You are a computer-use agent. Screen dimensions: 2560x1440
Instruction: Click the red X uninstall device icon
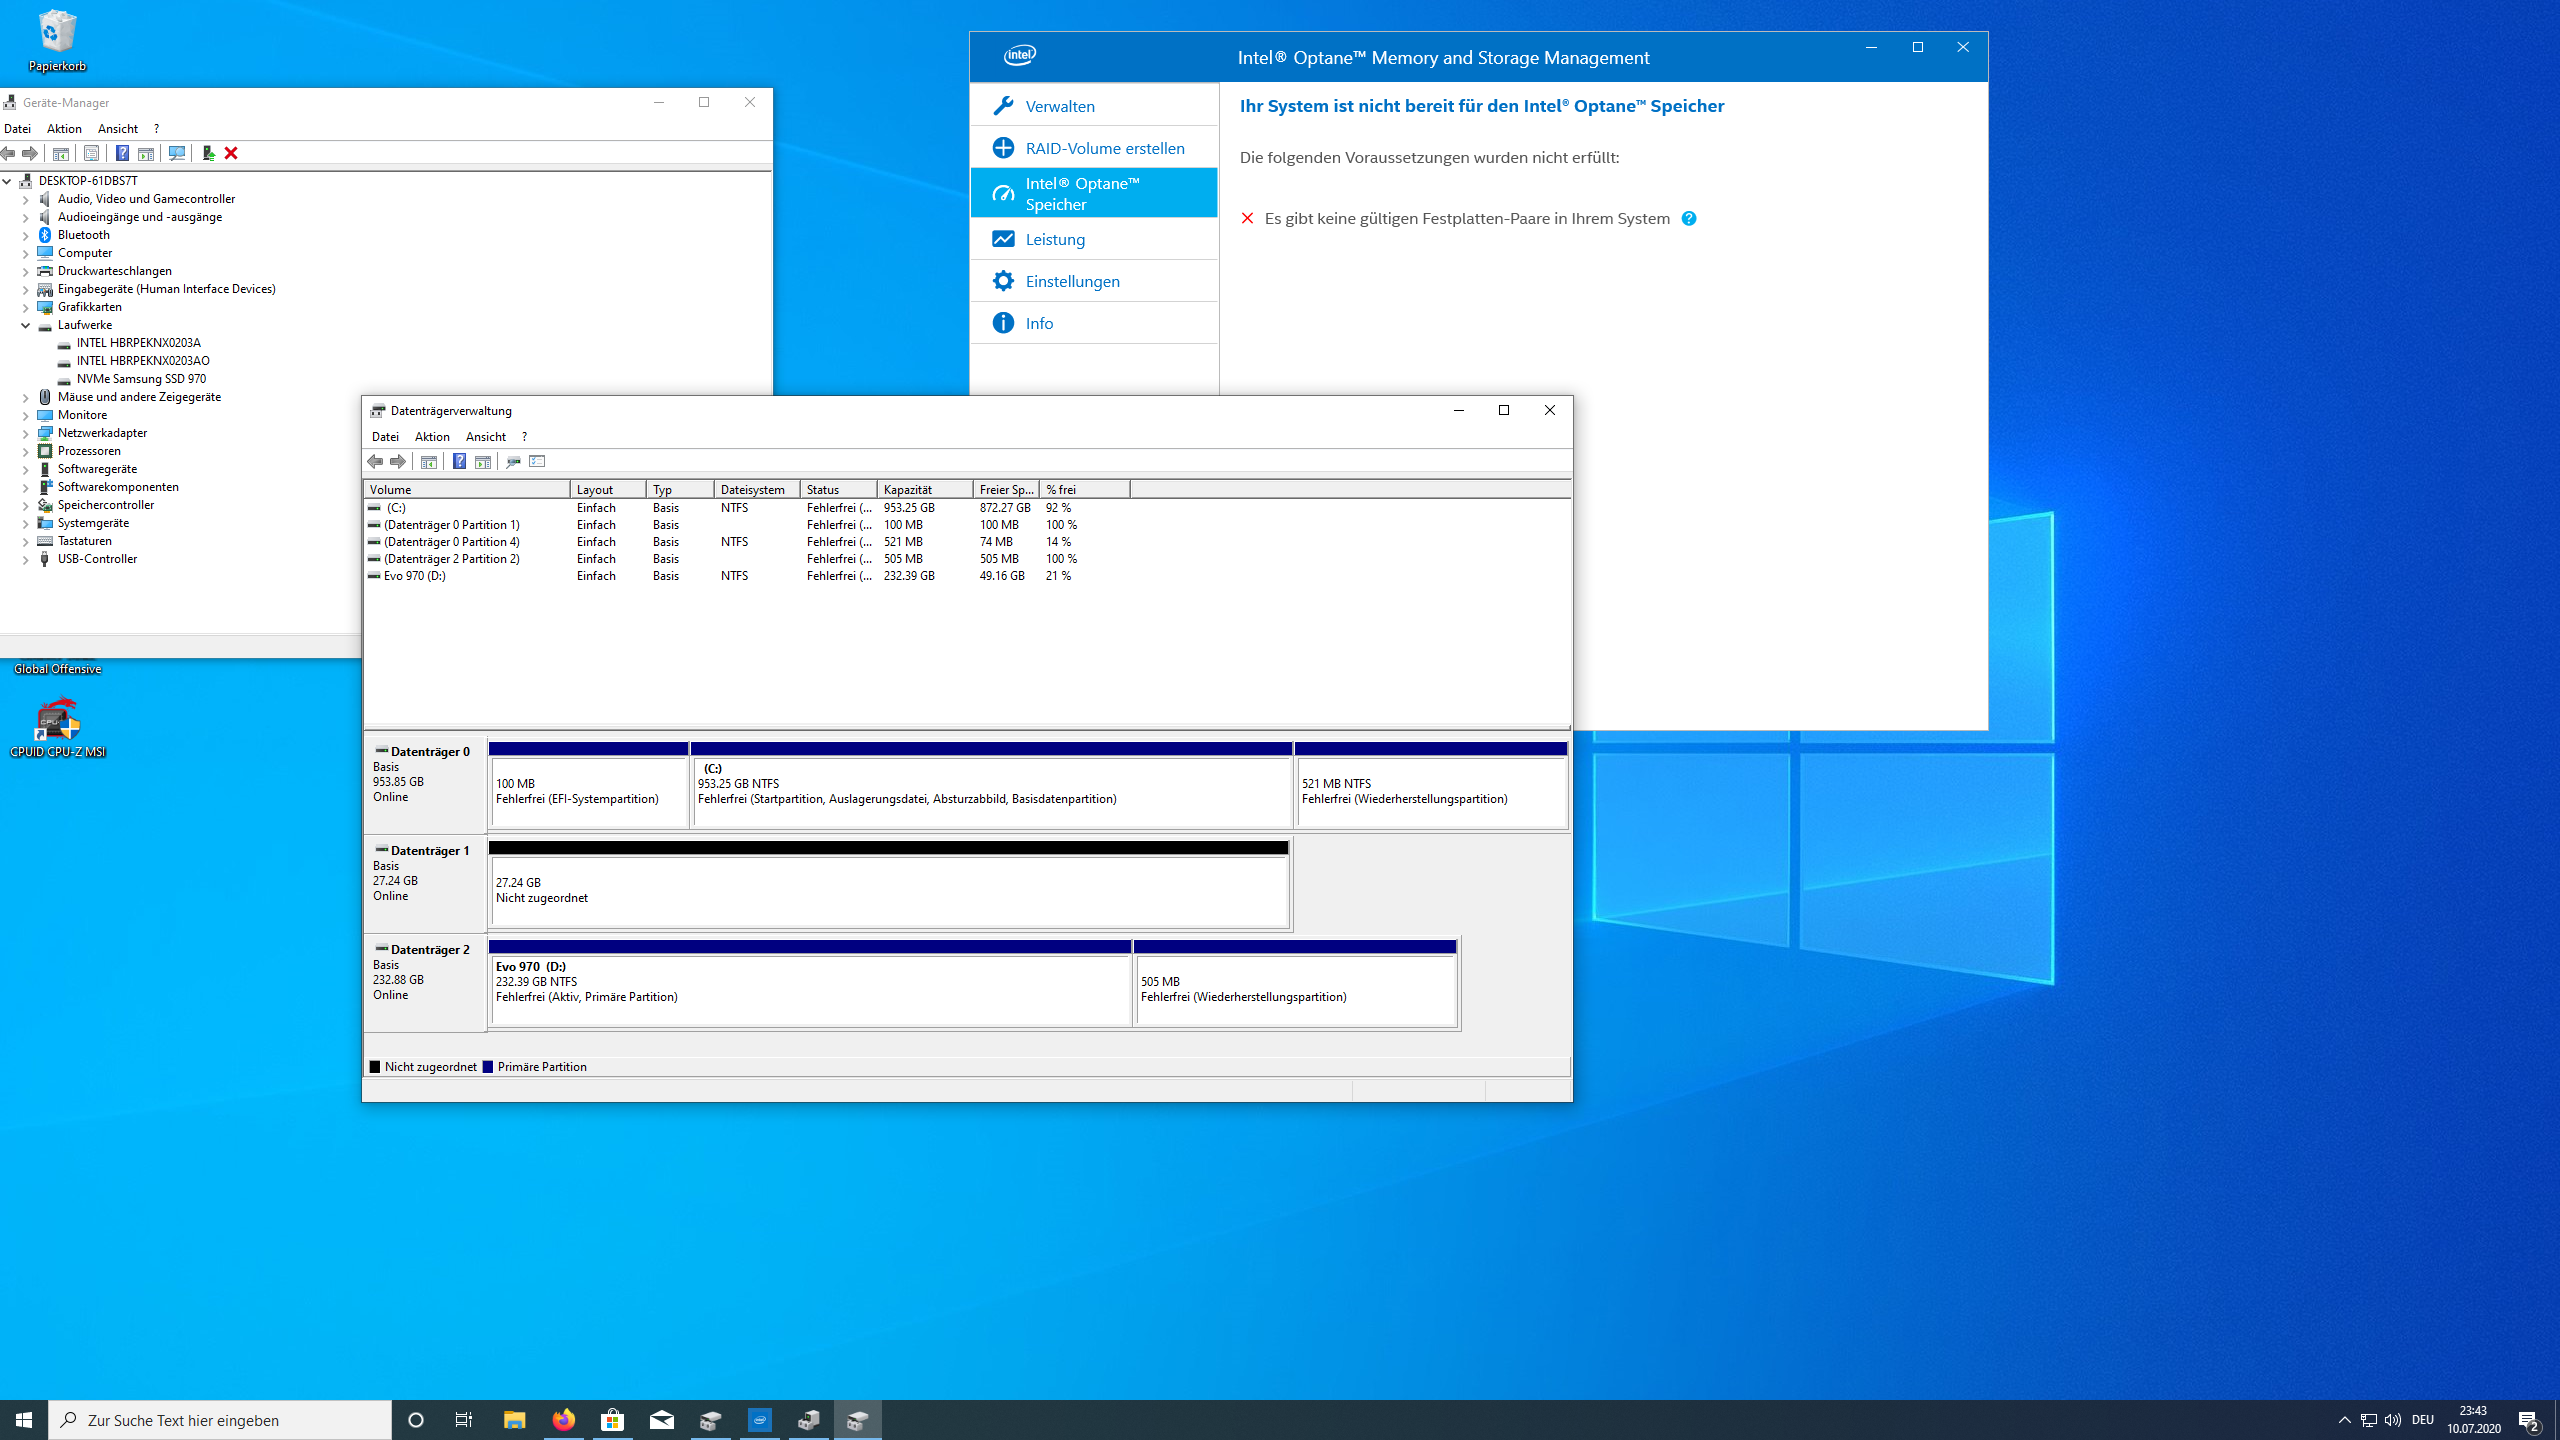(x=231, y=153)
